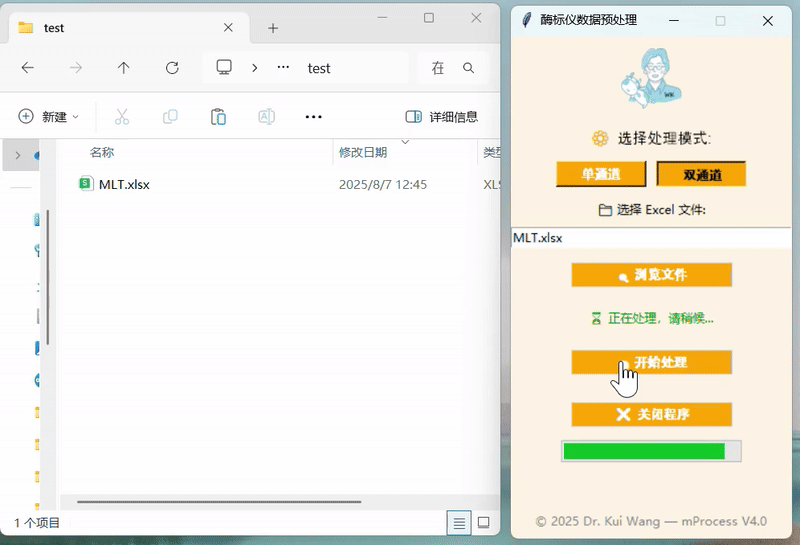Screen dimensions: 800x545
Task: Navigate back in File Explorer
Action: tap(28, 68)
